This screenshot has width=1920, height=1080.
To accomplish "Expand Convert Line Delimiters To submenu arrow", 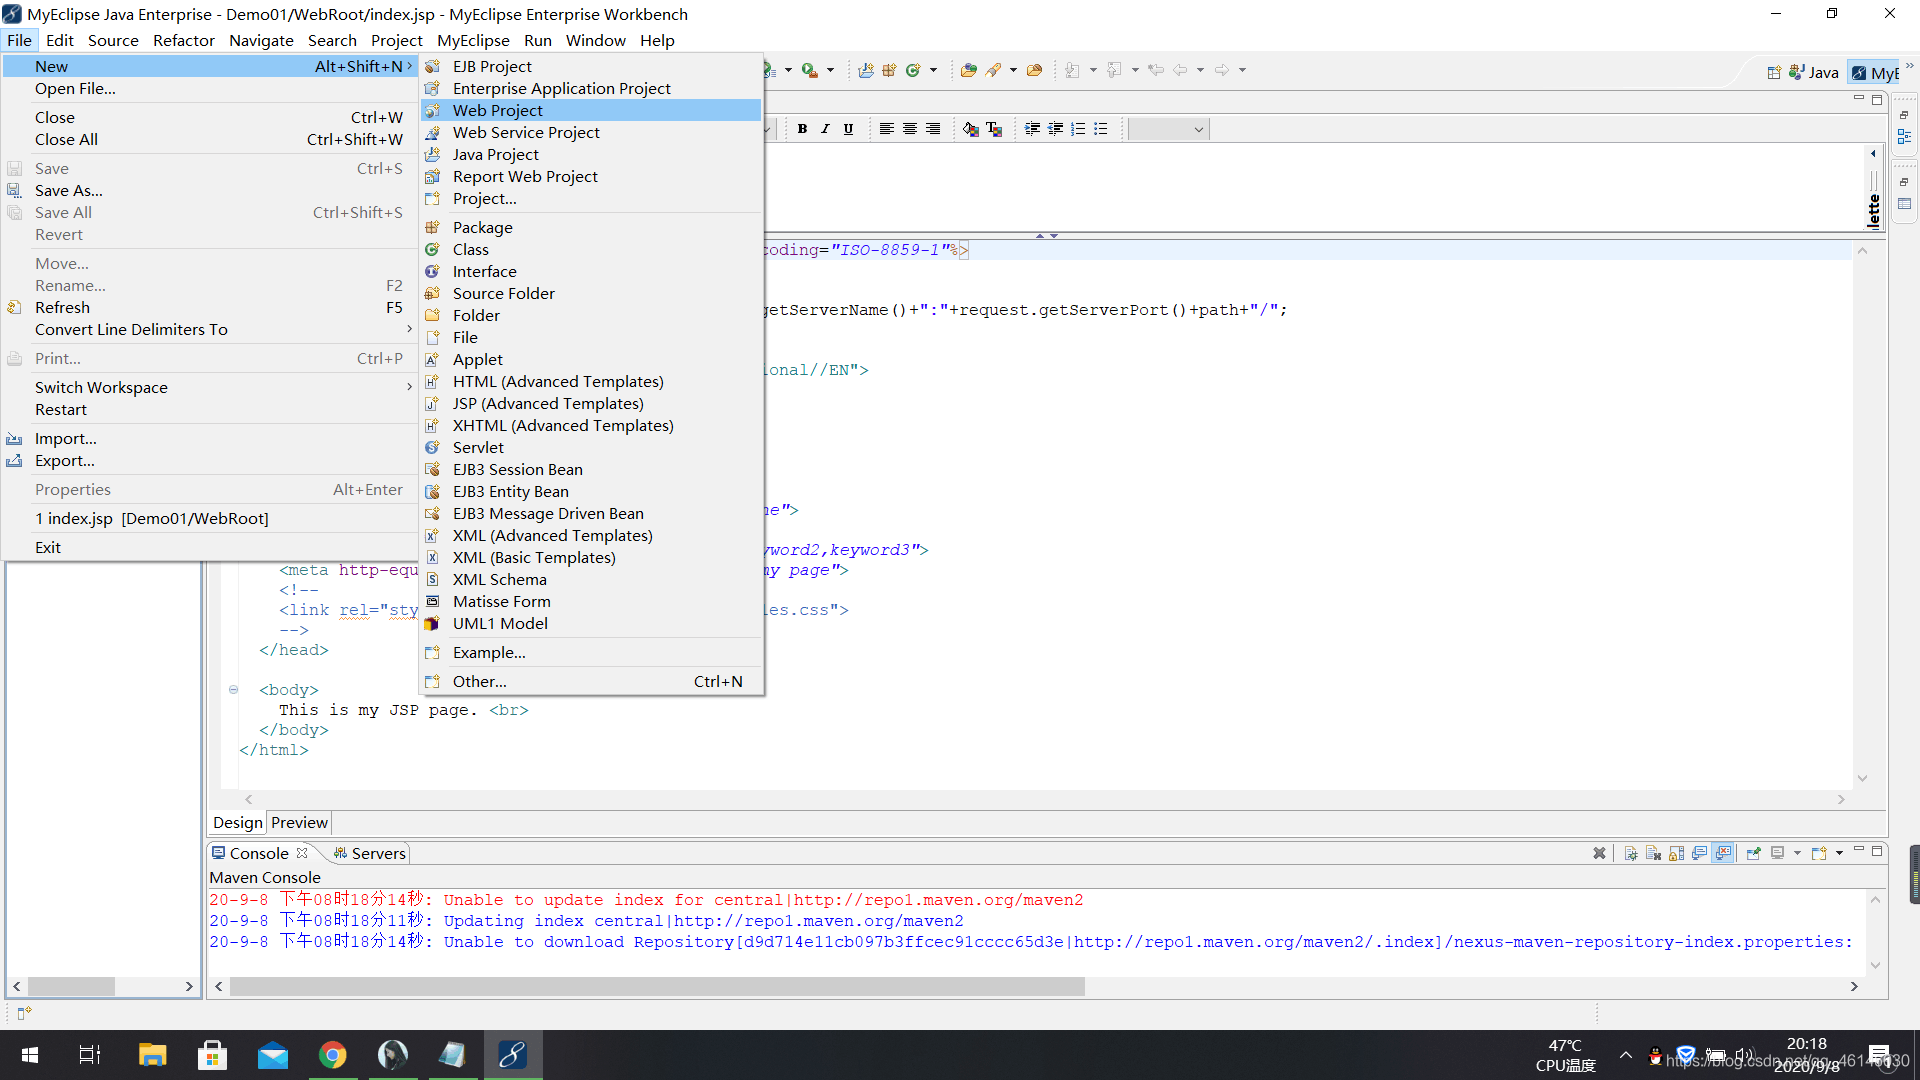I will tap(409, 329).
